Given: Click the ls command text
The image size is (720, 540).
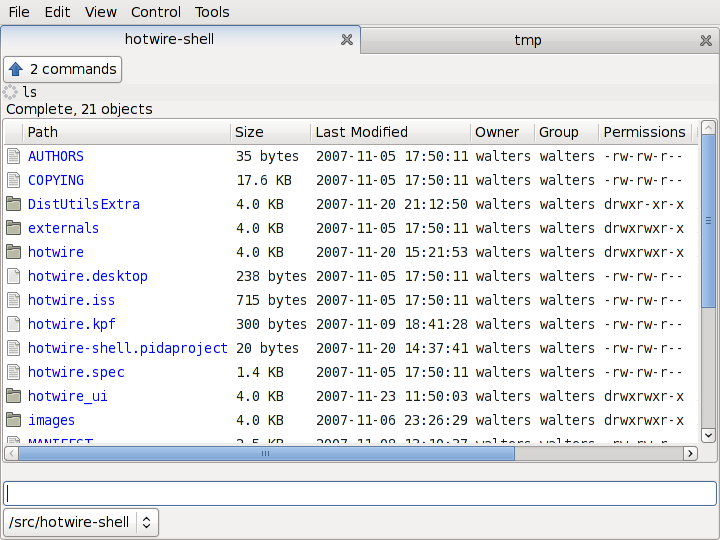Looking at the screenshot, I should coord(30,92).
